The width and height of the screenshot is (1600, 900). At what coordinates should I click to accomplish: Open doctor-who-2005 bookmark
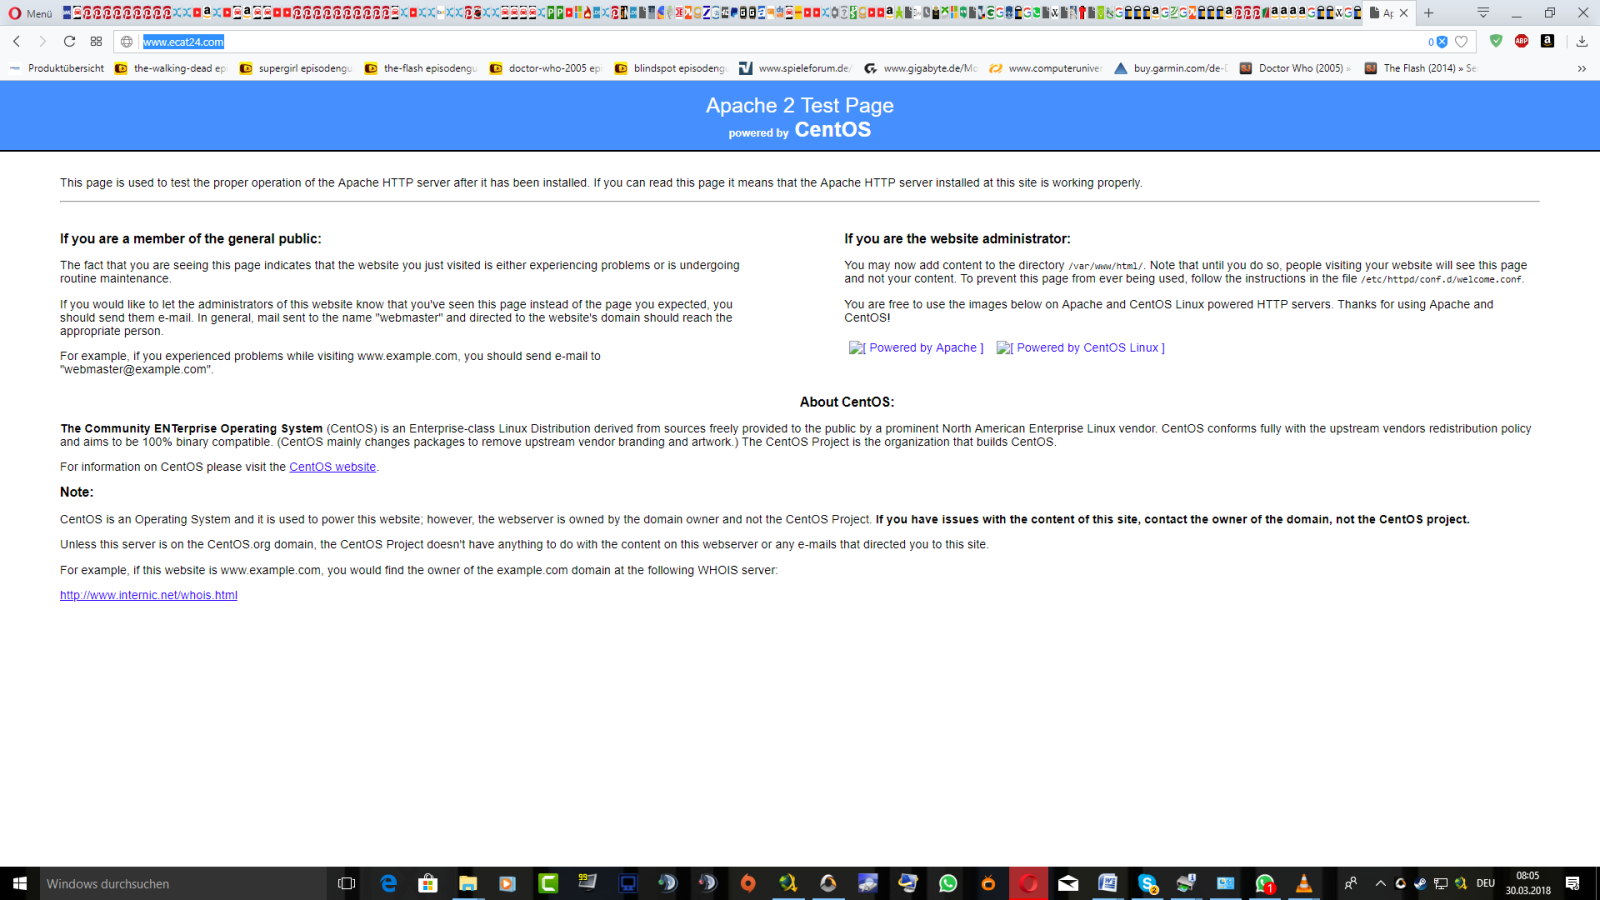tap(546, 68)
